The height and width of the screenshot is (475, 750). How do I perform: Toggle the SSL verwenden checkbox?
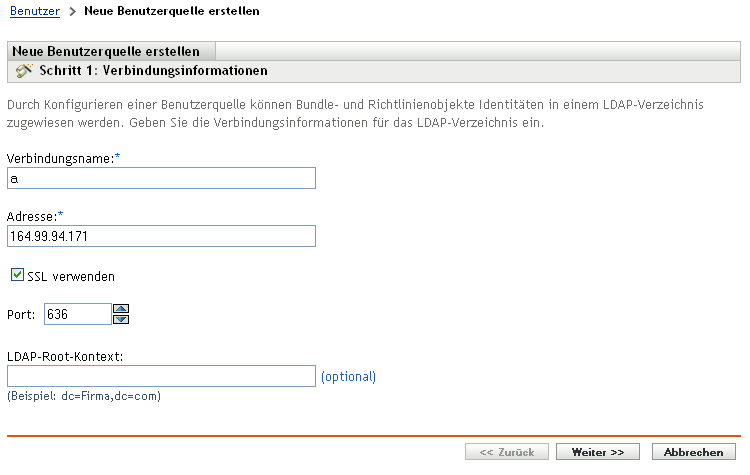17,274
